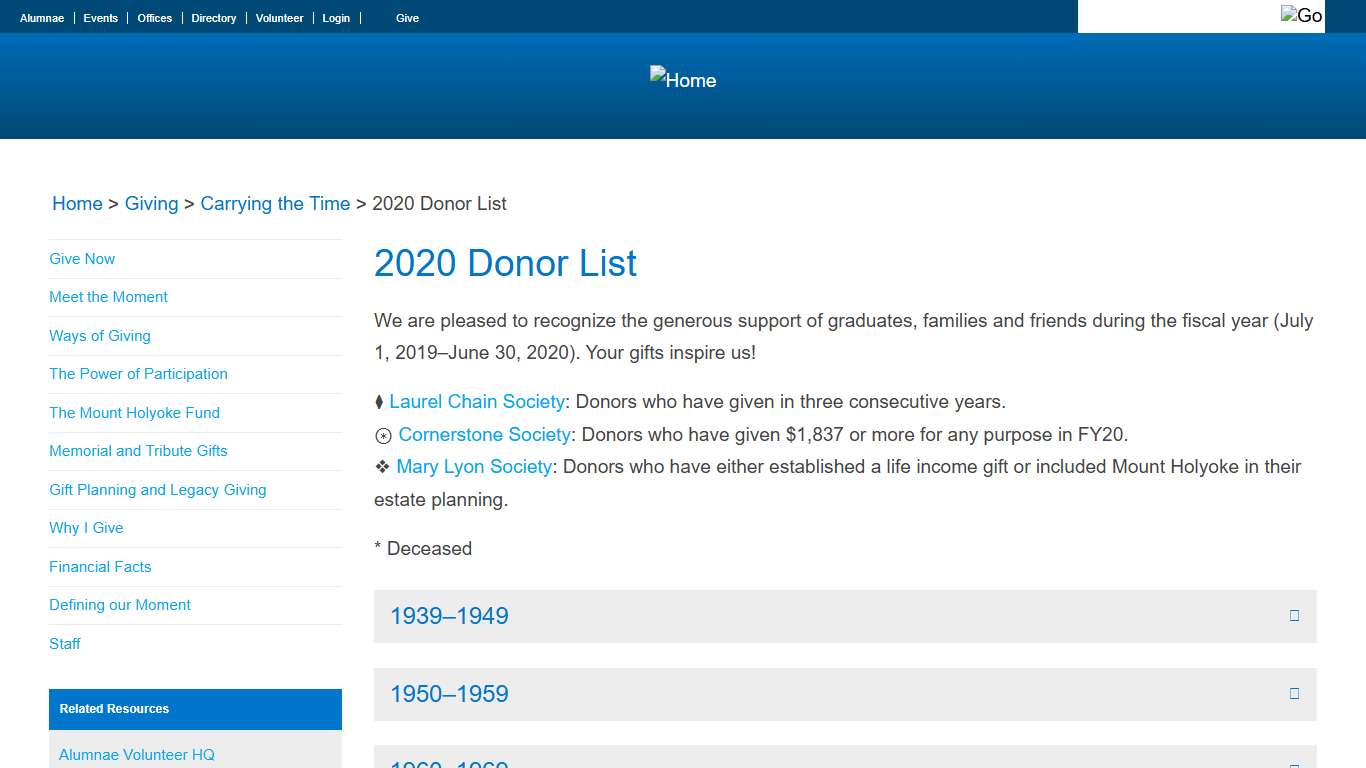Click Give Now in the sidebar
The image size is (1366, 768).
81,258
